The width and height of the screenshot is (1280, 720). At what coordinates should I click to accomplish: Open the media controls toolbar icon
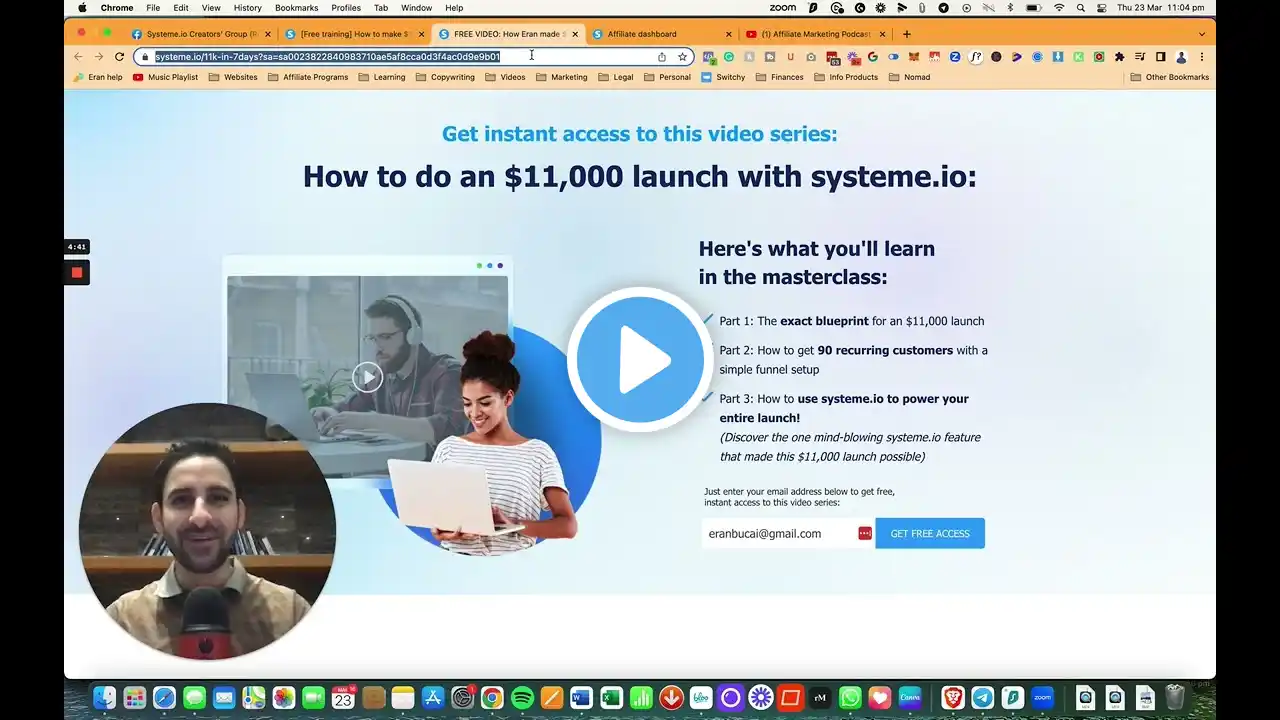tap(1140, 57)
